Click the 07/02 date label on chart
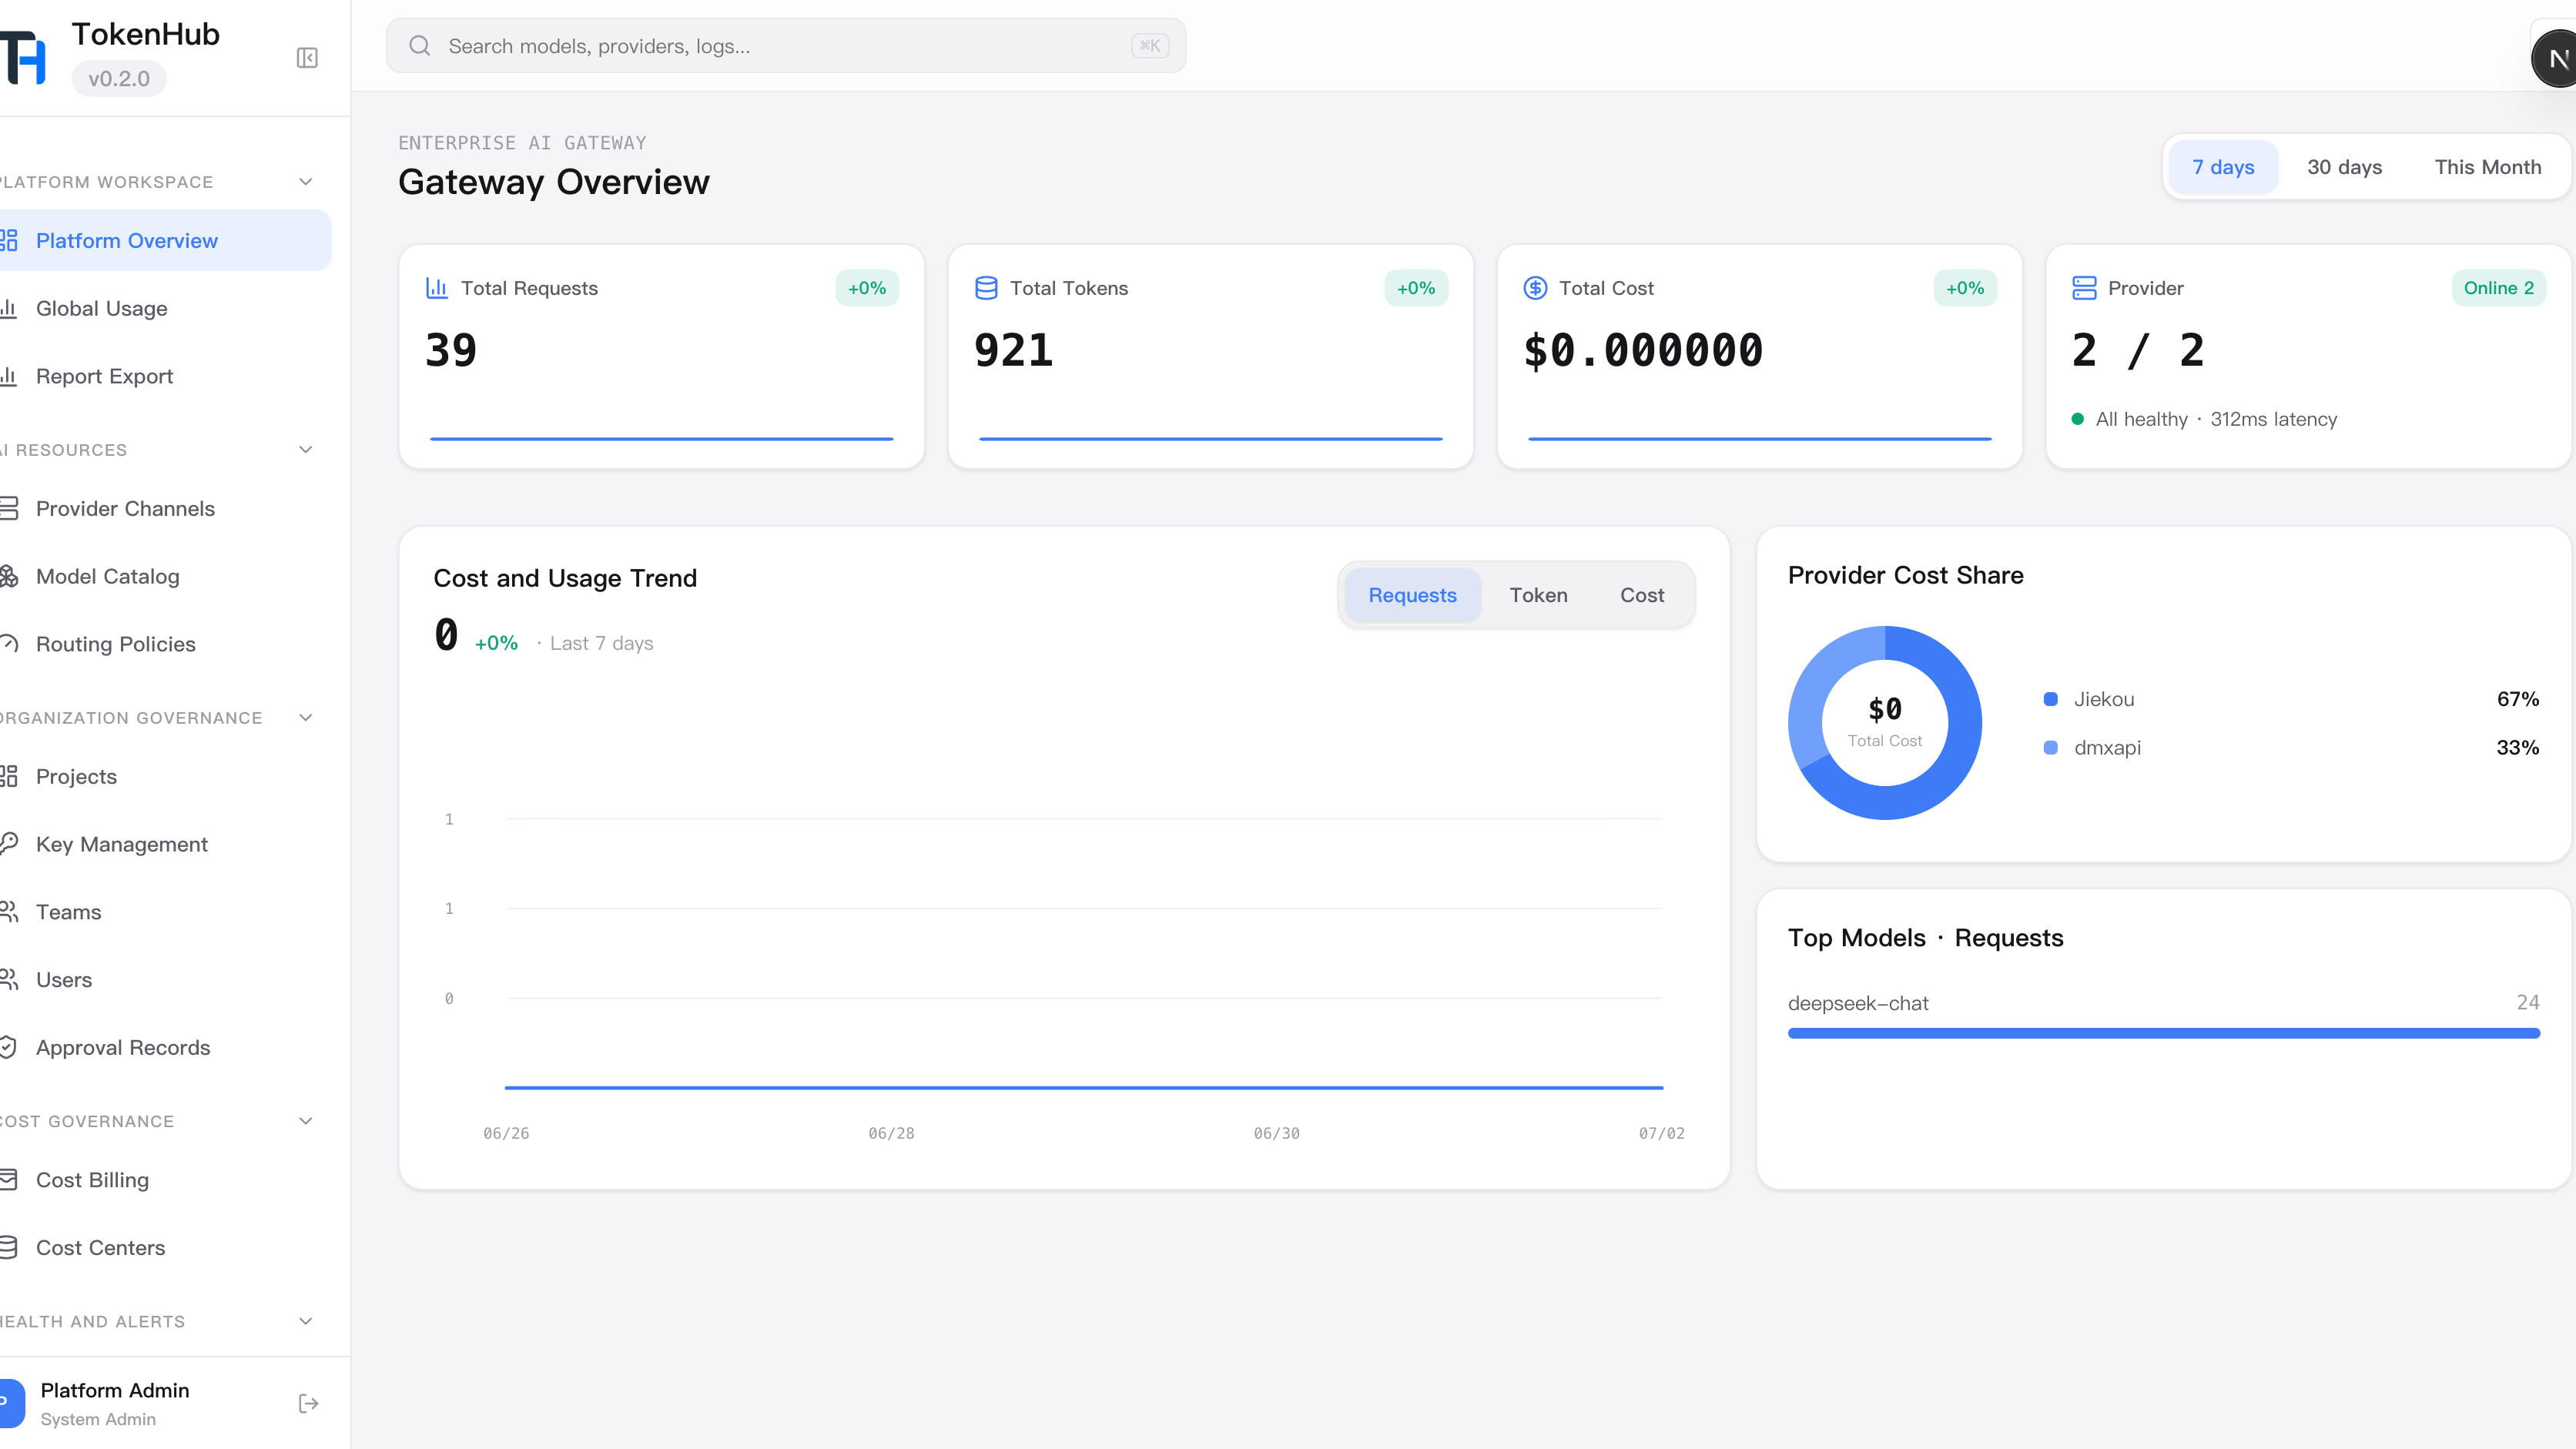The width and height of the screenshot is (2576, 1449). click(1661, 1133)
